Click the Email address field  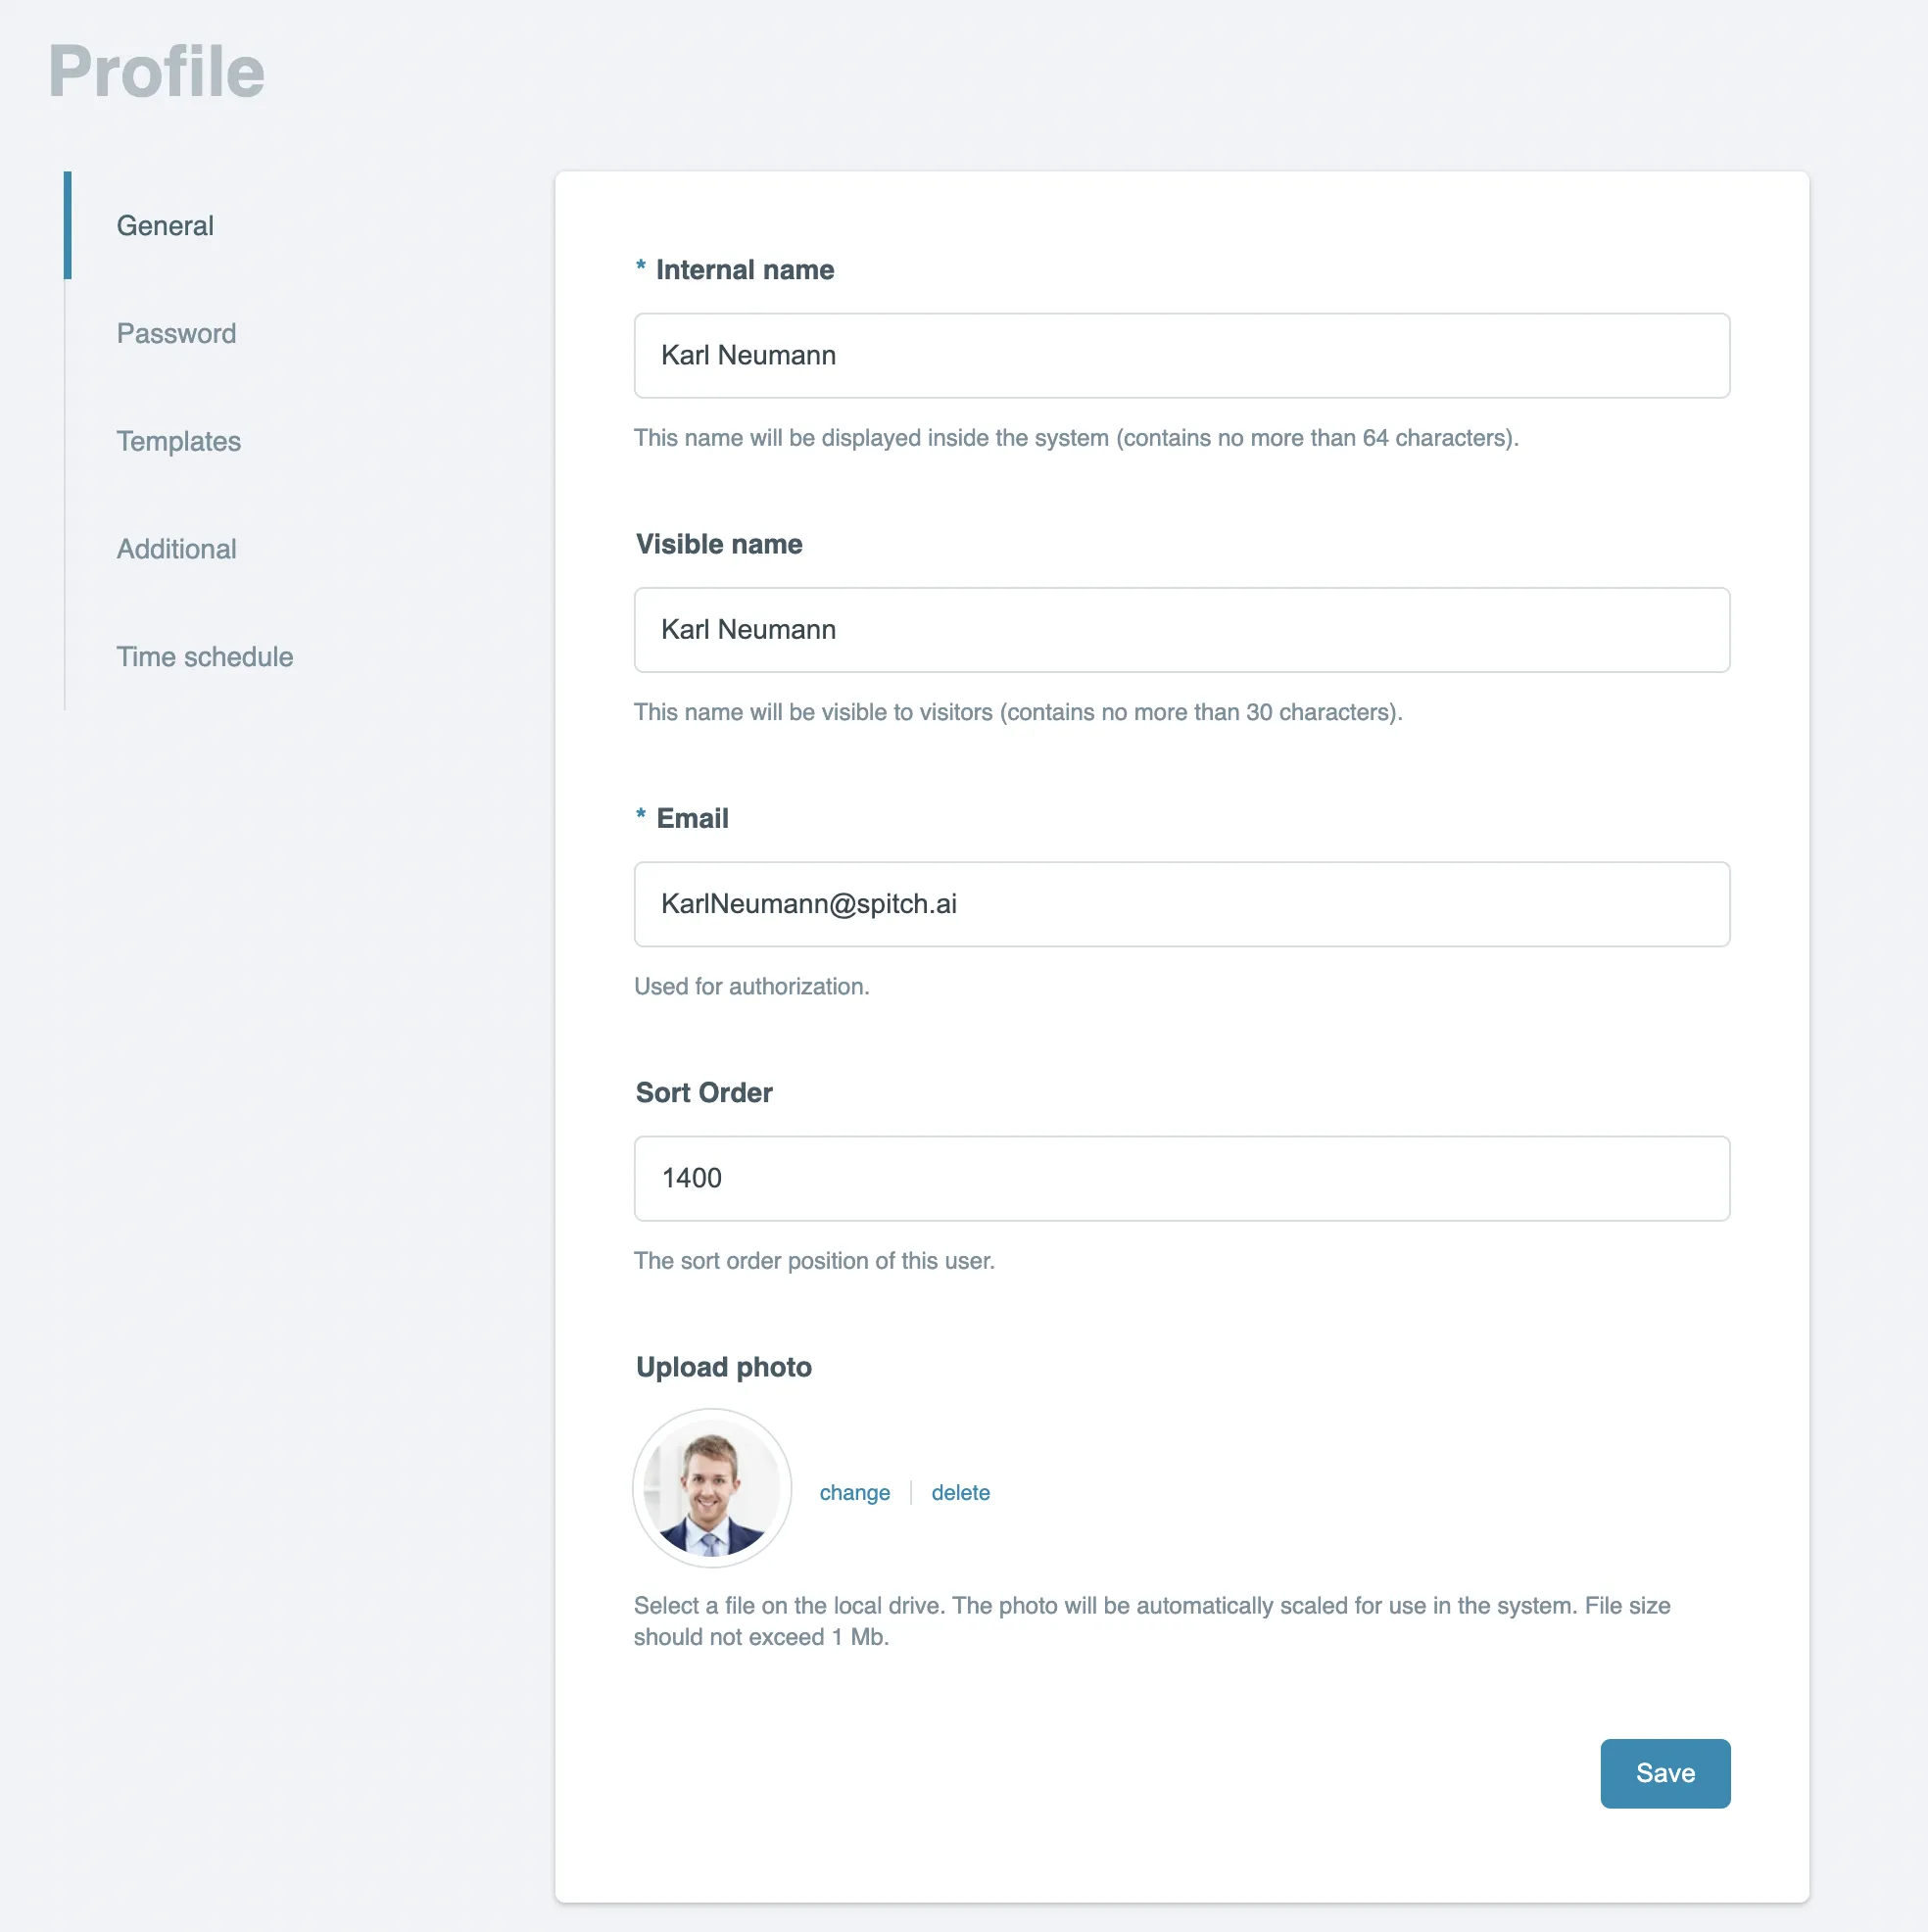pos(1182,904)
